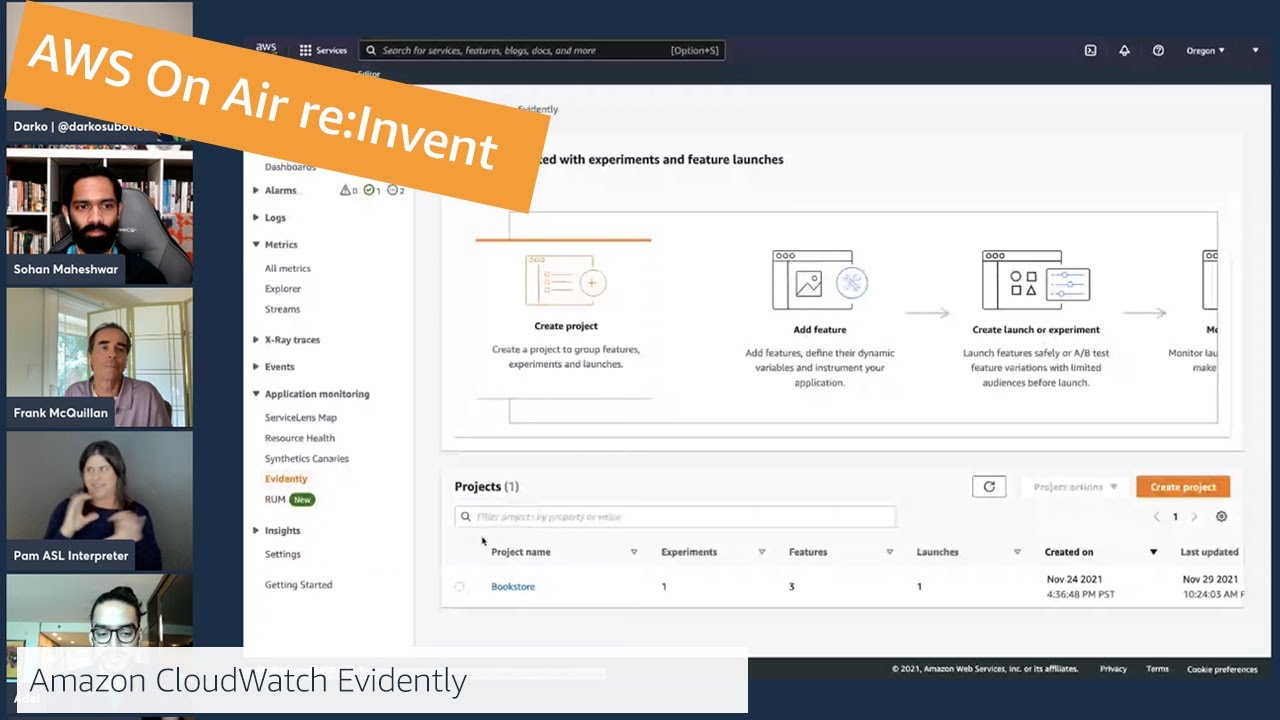Select Evidently in the sidebar

pos(286,479)
